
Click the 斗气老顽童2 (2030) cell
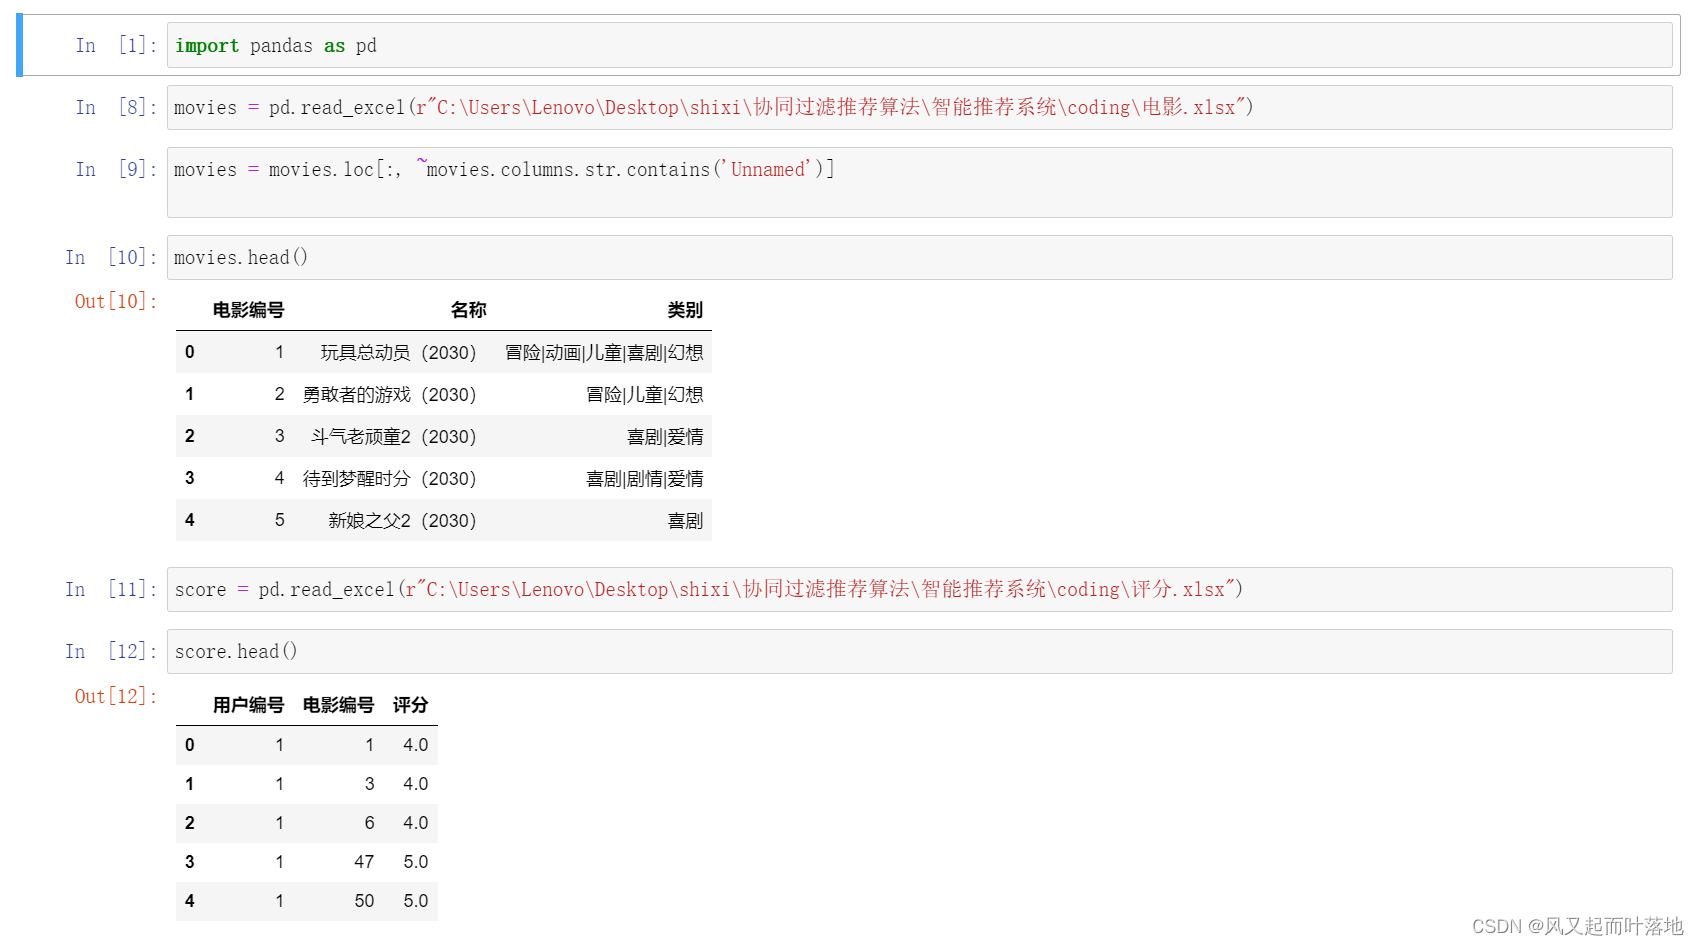[x=393, y=436]
